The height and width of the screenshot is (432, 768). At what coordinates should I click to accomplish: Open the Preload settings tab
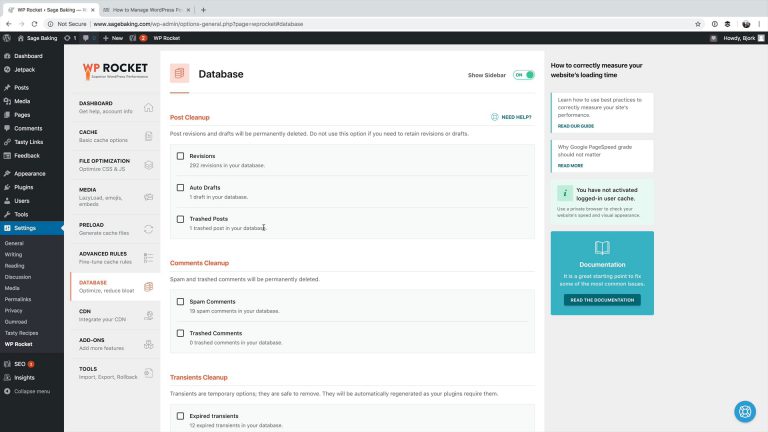(x=115, y=229)
